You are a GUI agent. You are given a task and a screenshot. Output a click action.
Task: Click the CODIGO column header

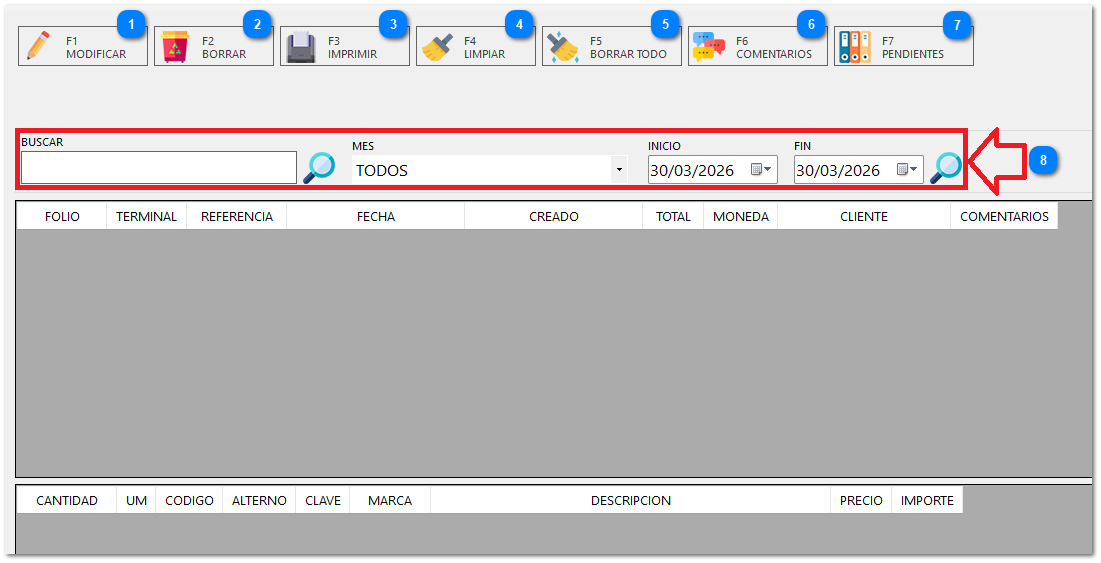point(189,501)
